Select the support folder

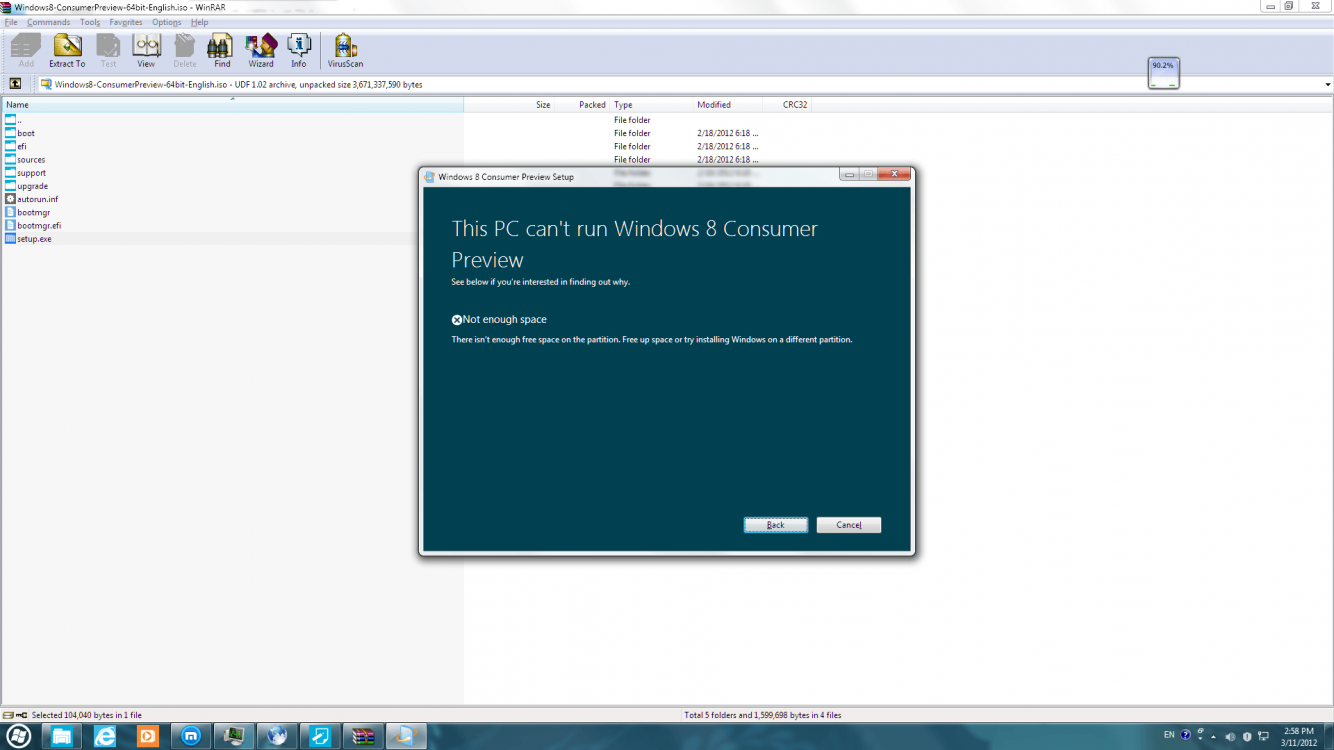[25, 173]
